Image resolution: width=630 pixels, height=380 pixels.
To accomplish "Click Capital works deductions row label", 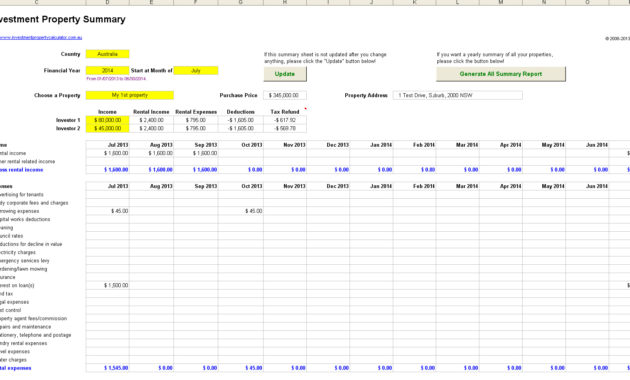I will (25, 219).
